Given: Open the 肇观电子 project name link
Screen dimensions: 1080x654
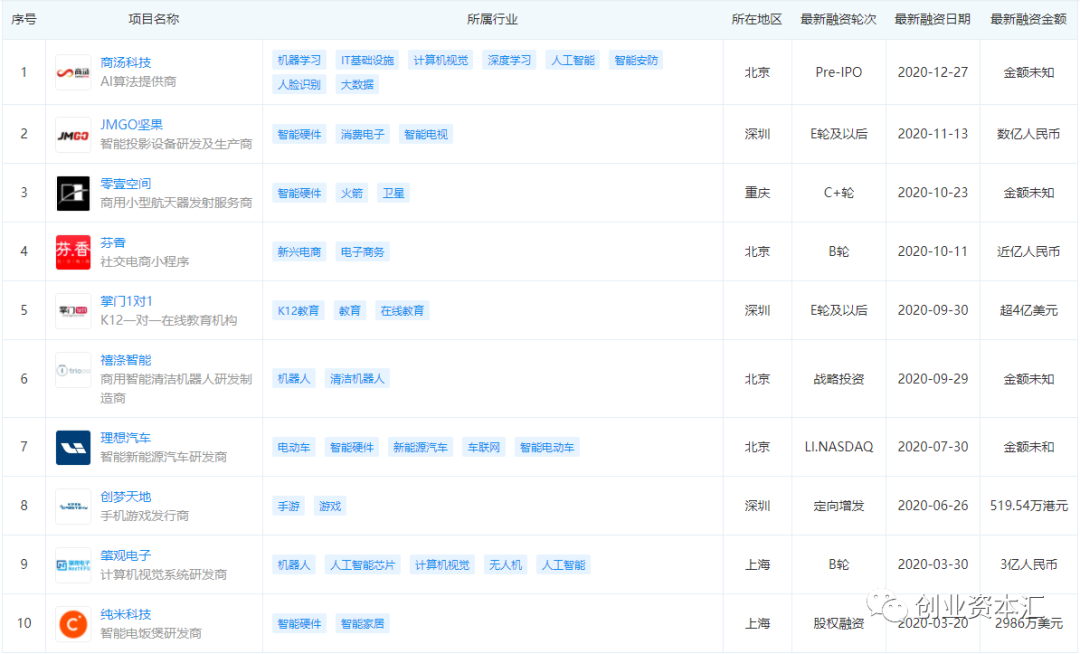Looking at the screenshot, I should click(126, 555).
